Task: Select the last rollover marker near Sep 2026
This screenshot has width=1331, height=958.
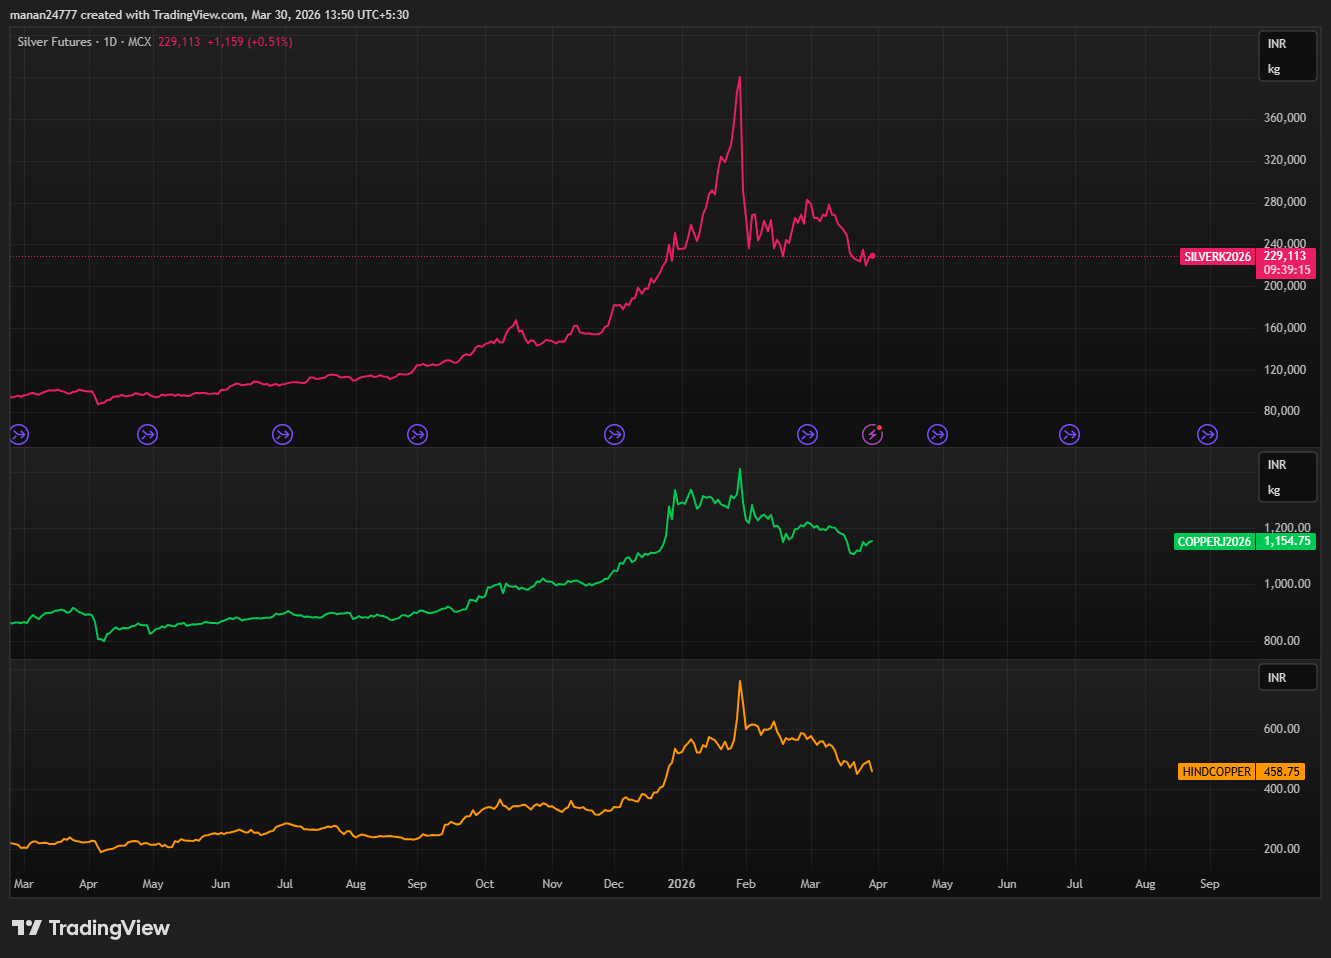Action: pos(1208,434)
